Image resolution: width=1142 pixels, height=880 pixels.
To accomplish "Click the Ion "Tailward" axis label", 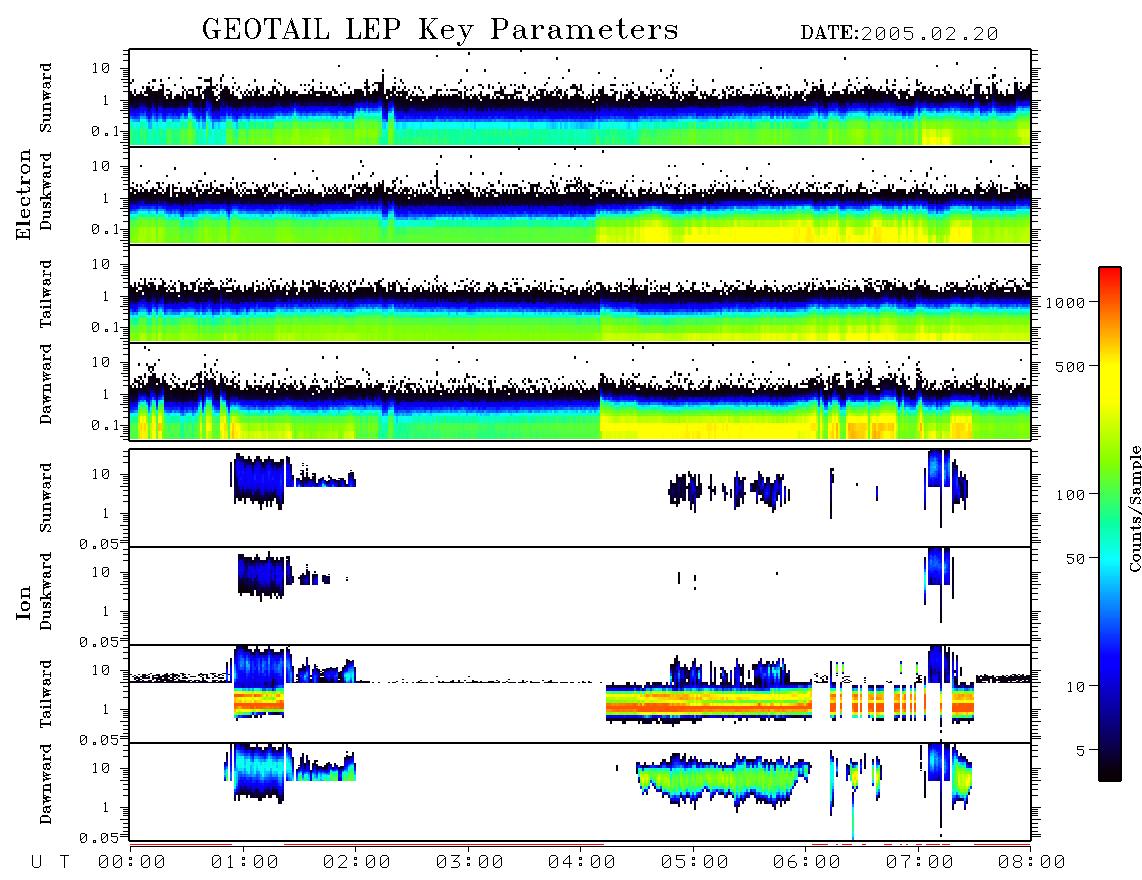I will coord(46,694).
